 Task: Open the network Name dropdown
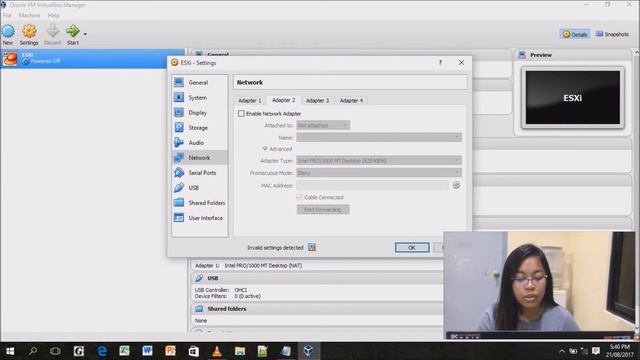click(379, 138)
